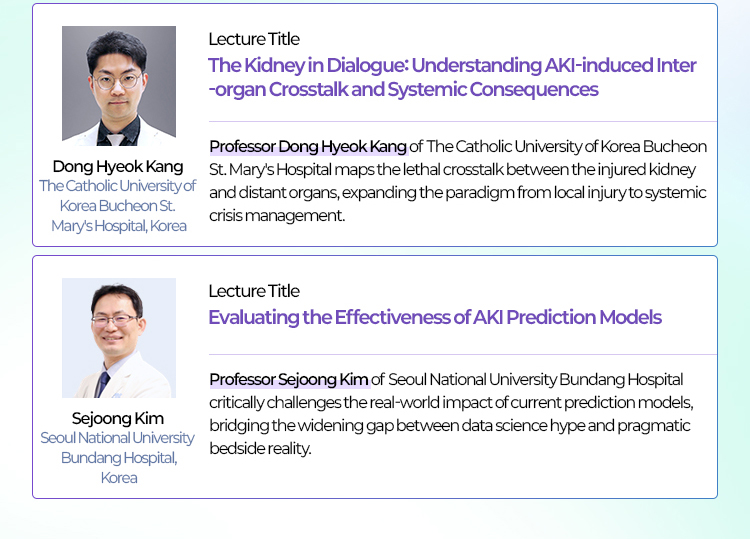This screenshot has width=750, height=539.
Task: Click the divider below the AKI Prediction Models title
Action: (462, 354)
